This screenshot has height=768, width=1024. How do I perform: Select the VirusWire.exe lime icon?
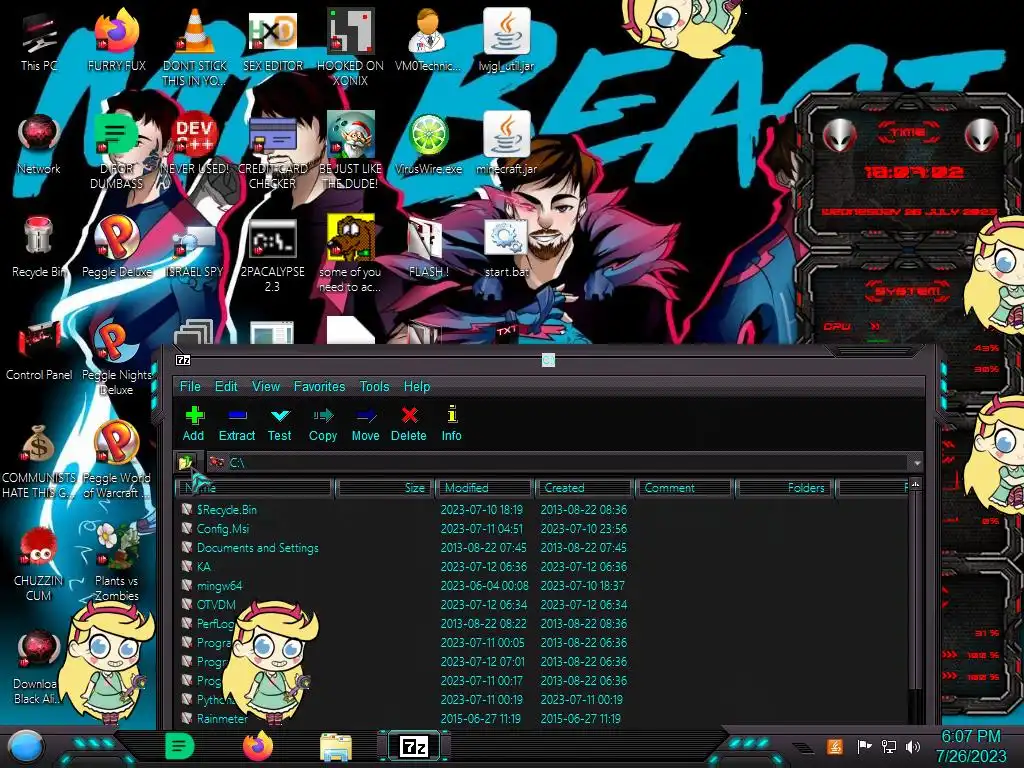(428, 144)
